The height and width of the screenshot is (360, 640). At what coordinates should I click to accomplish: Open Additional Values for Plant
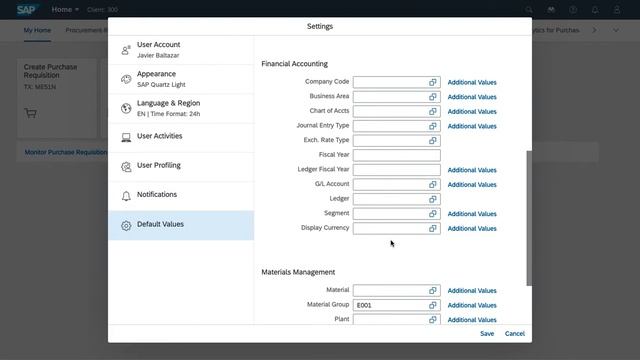pyautogui.click(x=472, y=320)
